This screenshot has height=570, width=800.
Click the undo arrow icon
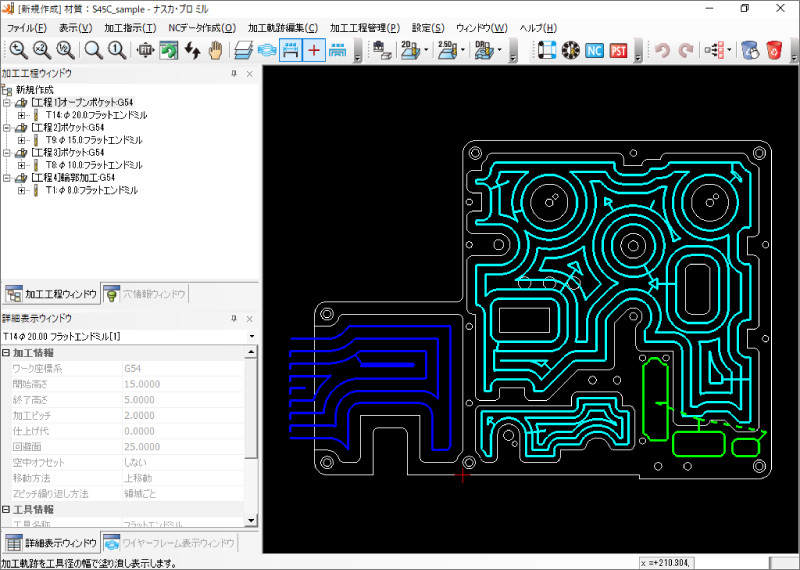662,50
